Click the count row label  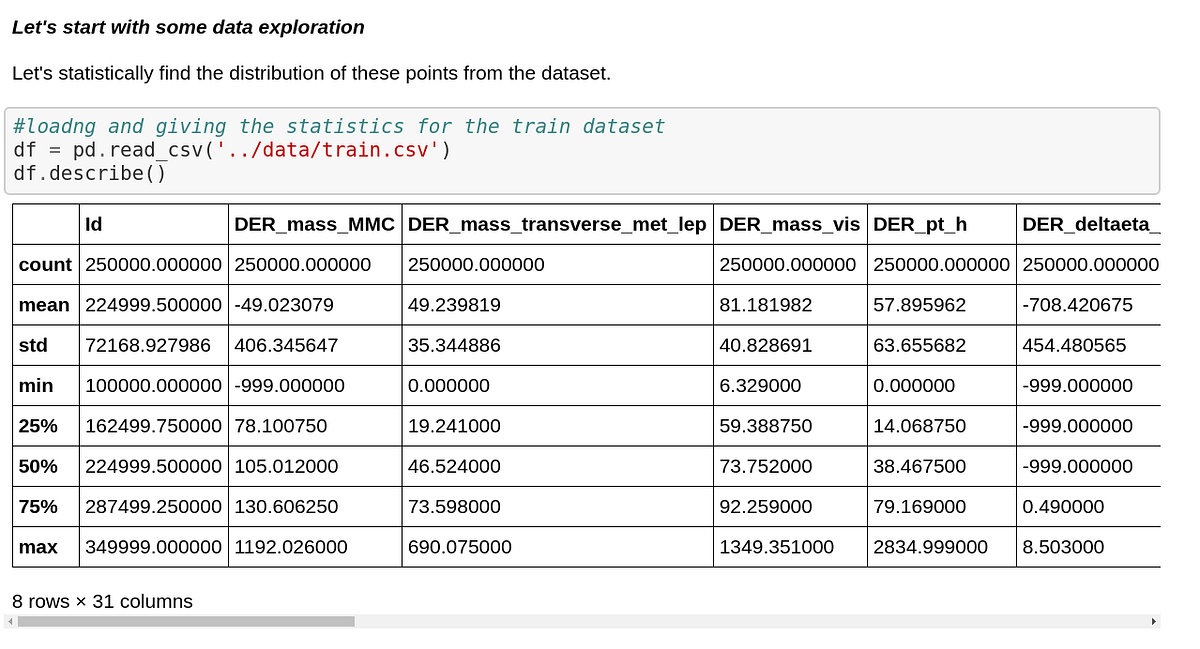44,264
